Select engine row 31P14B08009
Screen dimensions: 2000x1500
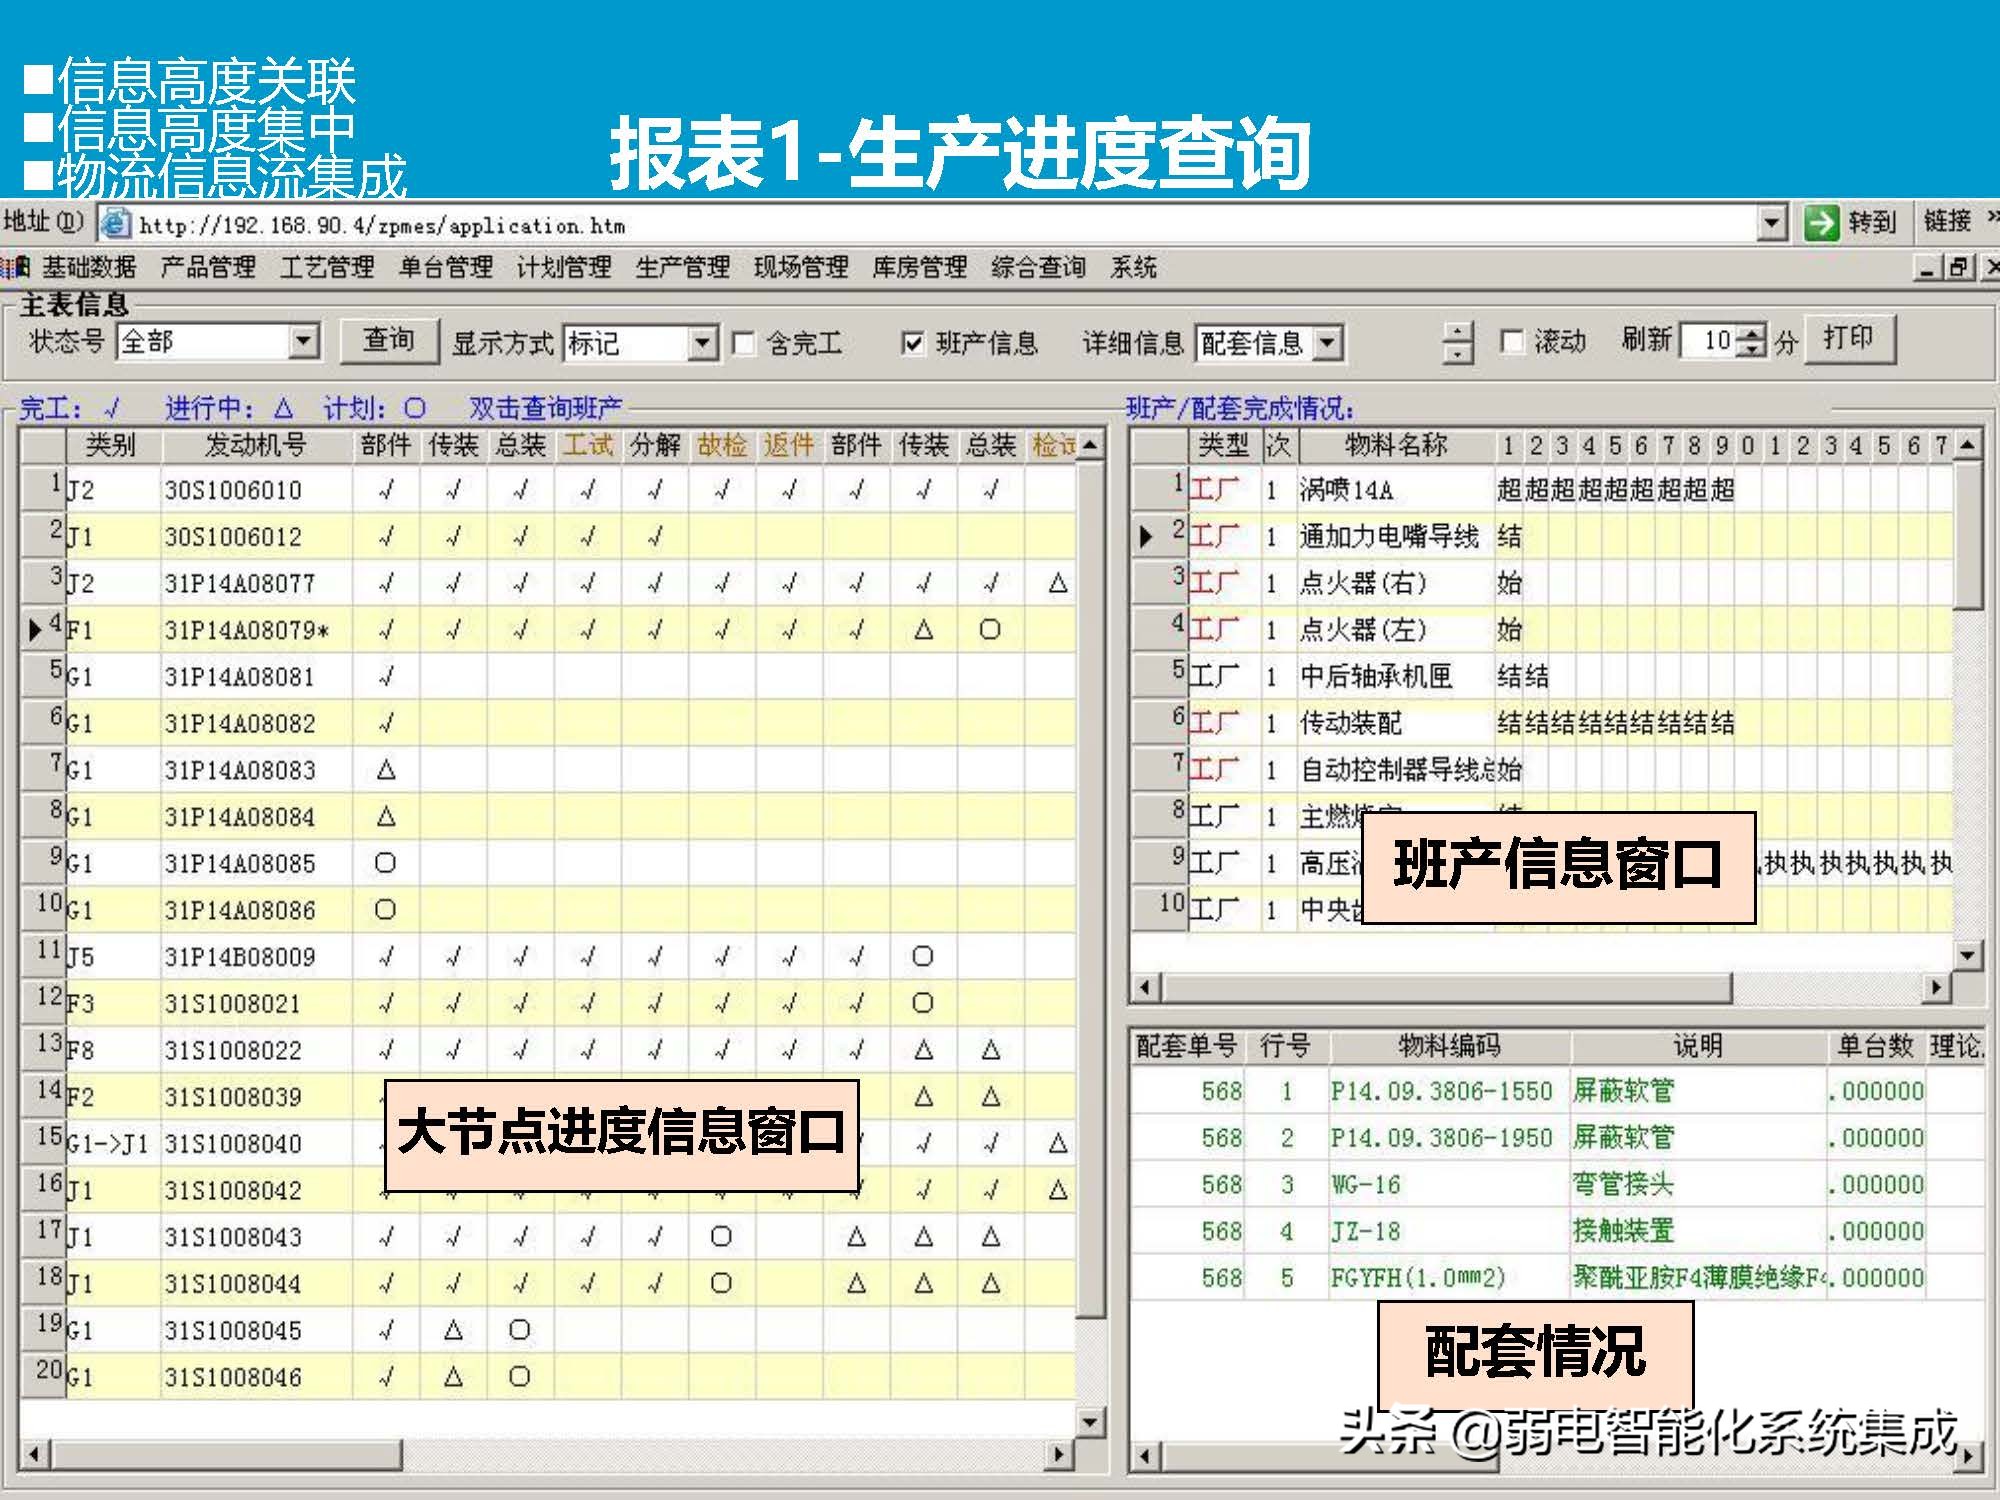(x=548, y=957)
